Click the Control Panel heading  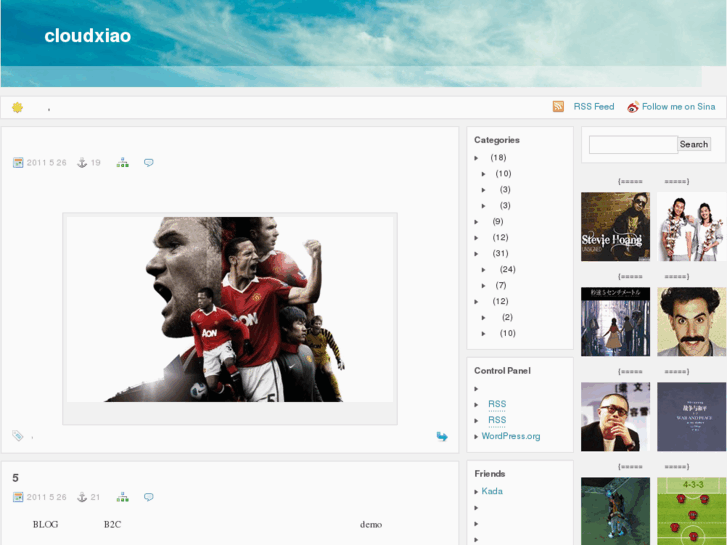pyautogui.click(x=502, y=371)
